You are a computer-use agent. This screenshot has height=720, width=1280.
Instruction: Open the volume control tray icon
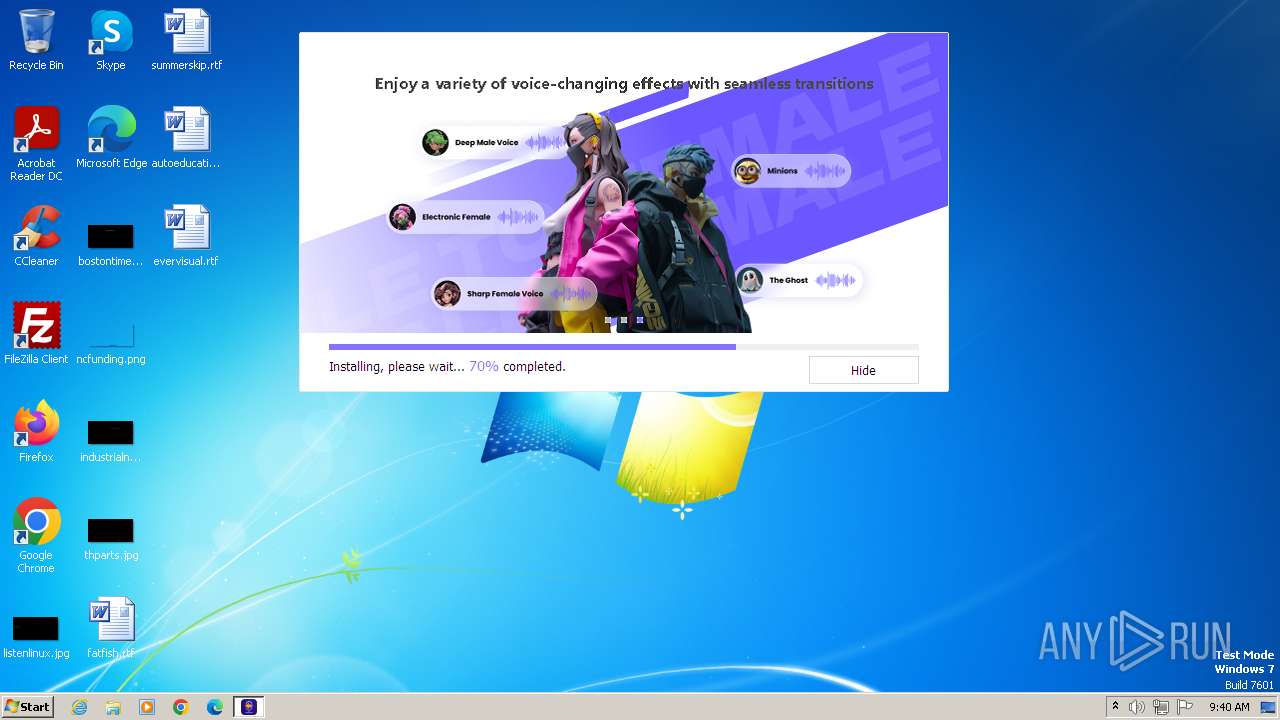pos(1137,707)
